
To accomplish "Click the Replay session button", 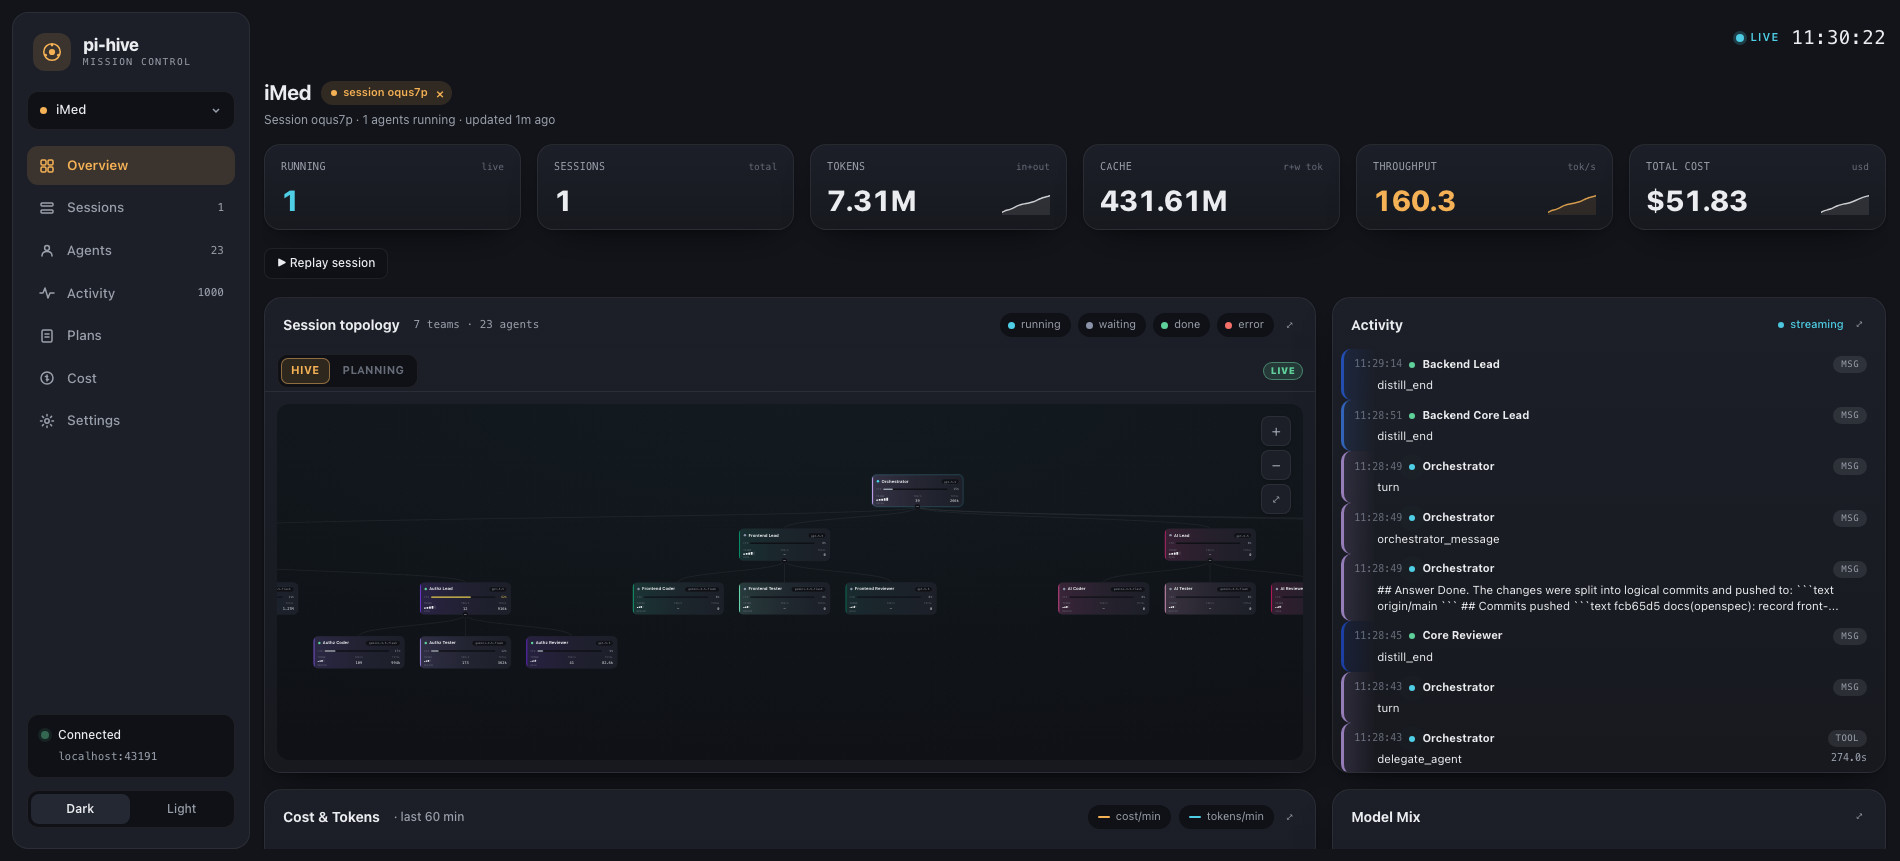I will click(x=326, y=263).
